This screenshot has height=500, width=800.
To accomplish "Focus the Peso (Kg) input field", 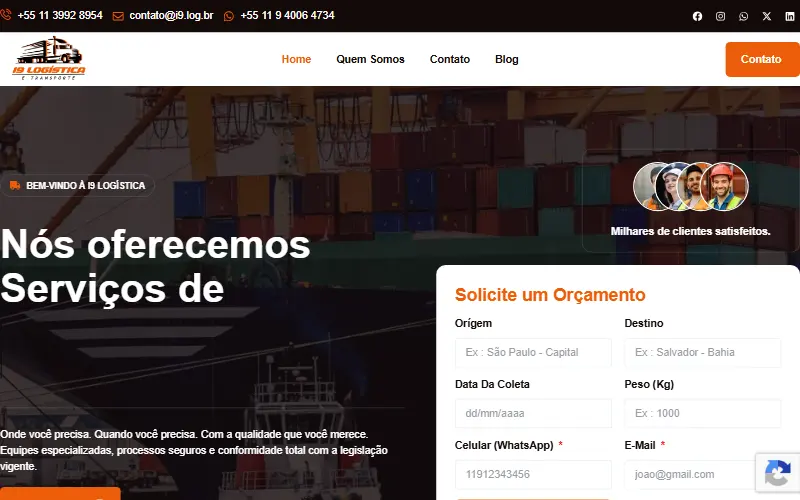I will click(x=702, y=413).
